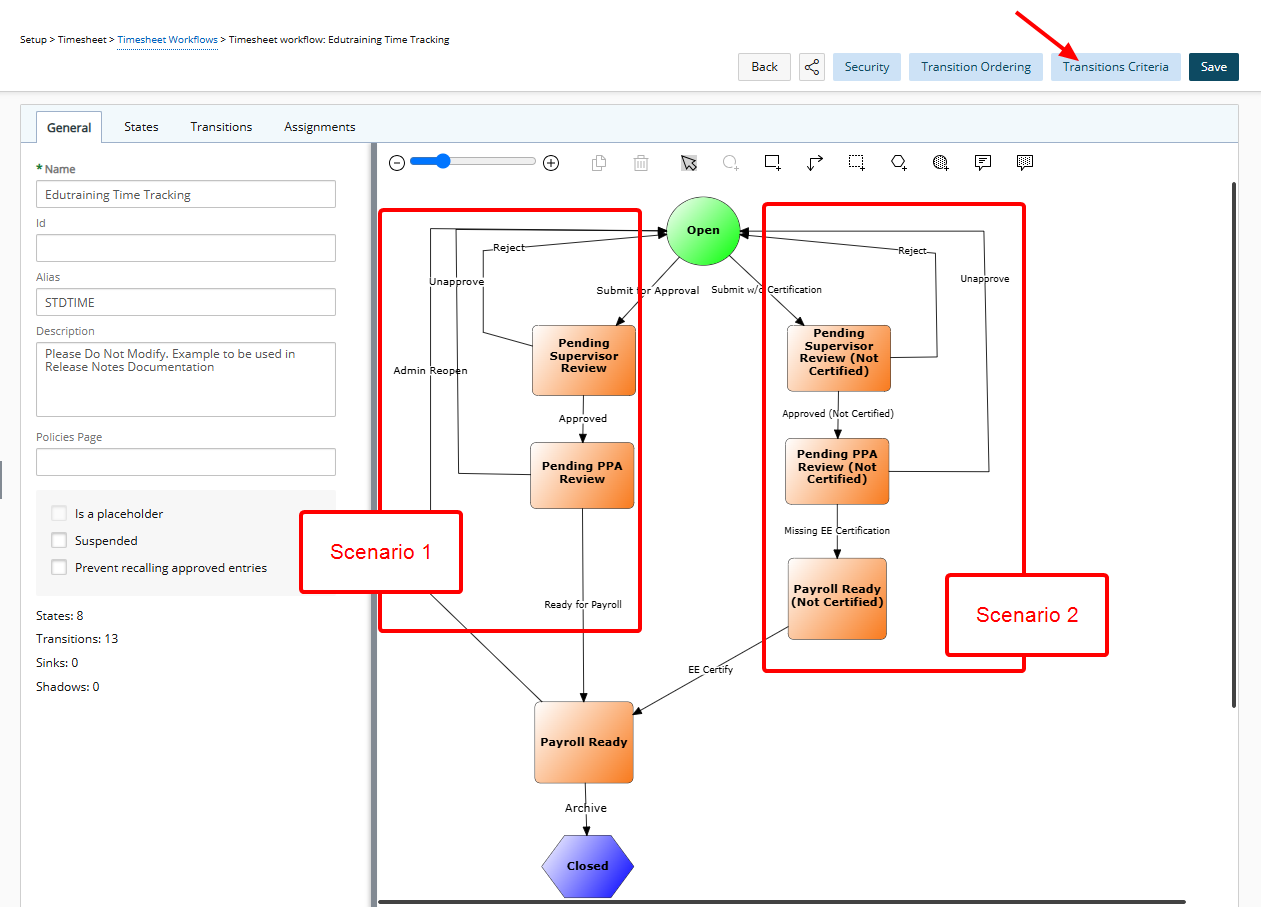Open the Transitions tab
Screen dimensions: 1261x907
[x=221, y=127]
